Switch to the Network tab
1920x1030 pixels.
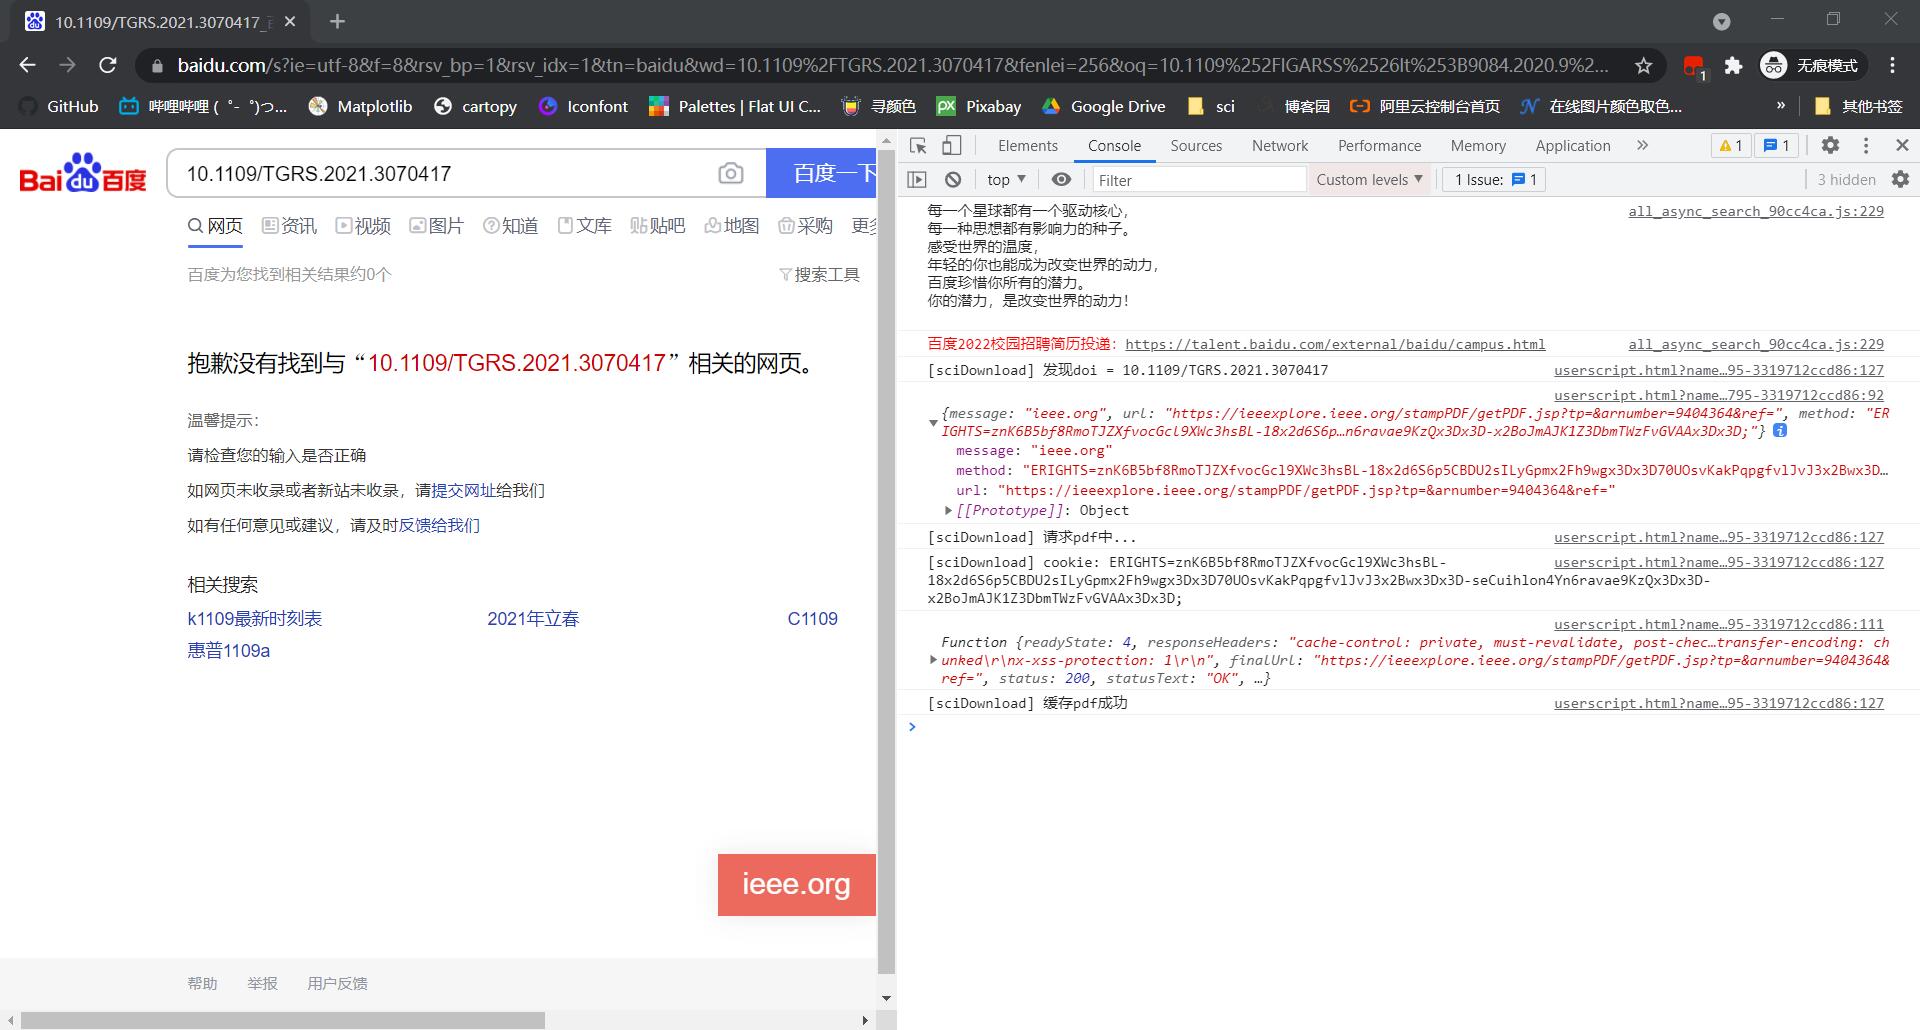coord(1280,146)
